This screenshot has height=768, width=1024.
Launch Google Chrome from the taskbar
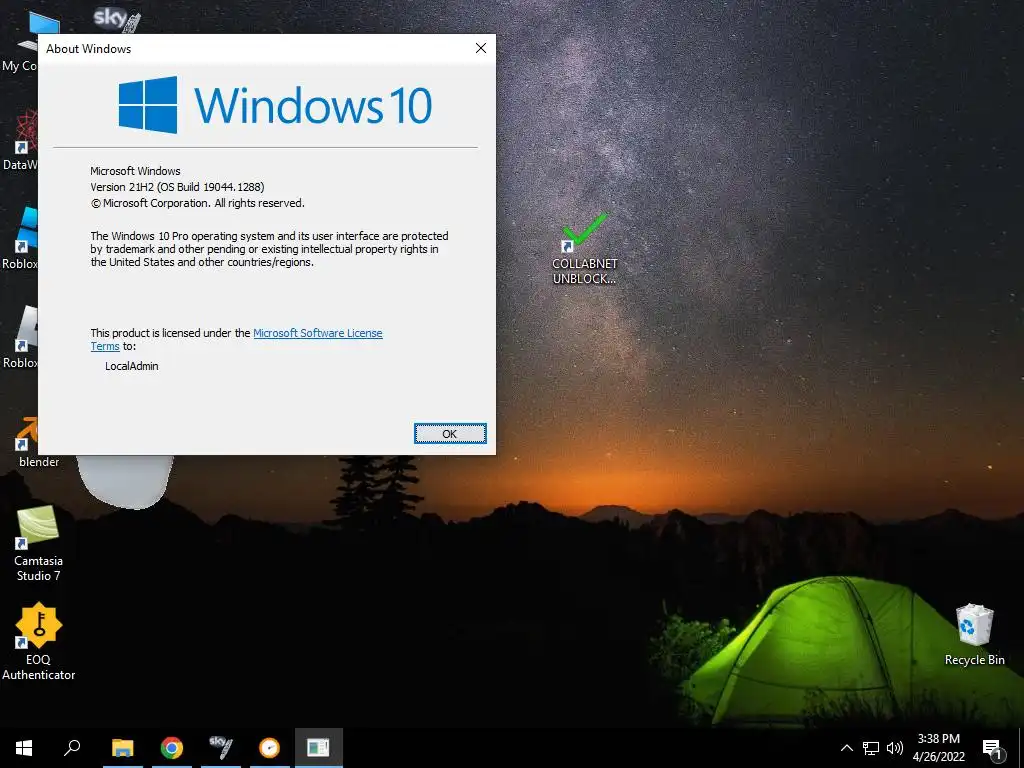(x=172, y=748)
